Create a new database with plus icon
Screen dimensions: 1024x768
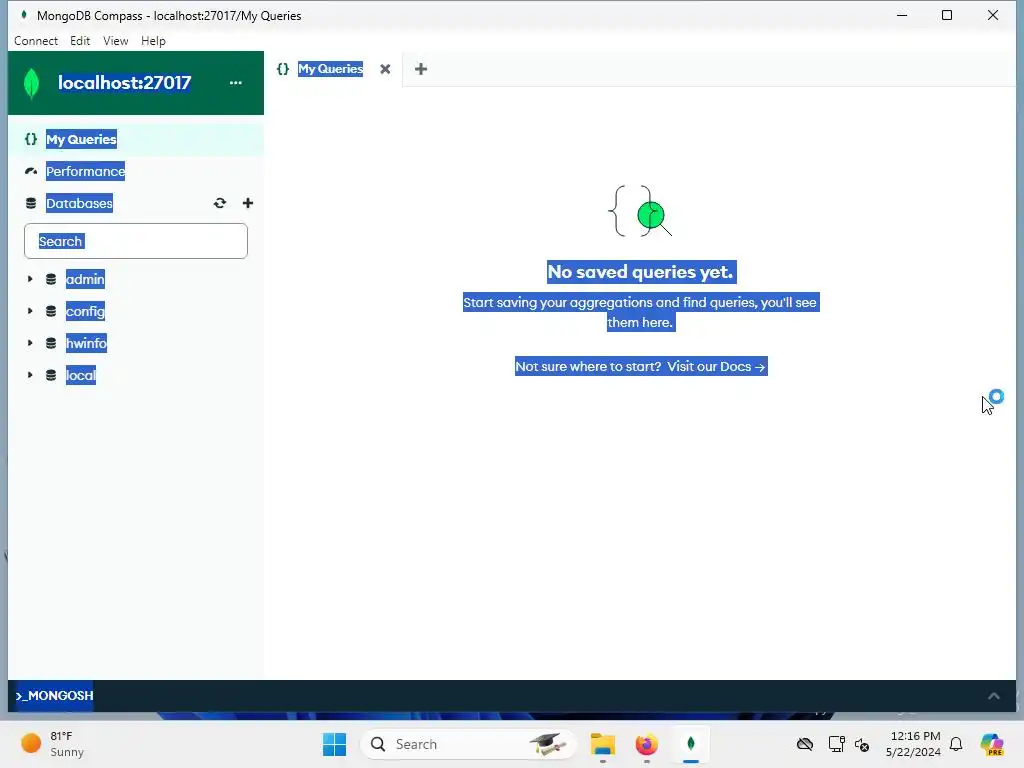point(248,203)
